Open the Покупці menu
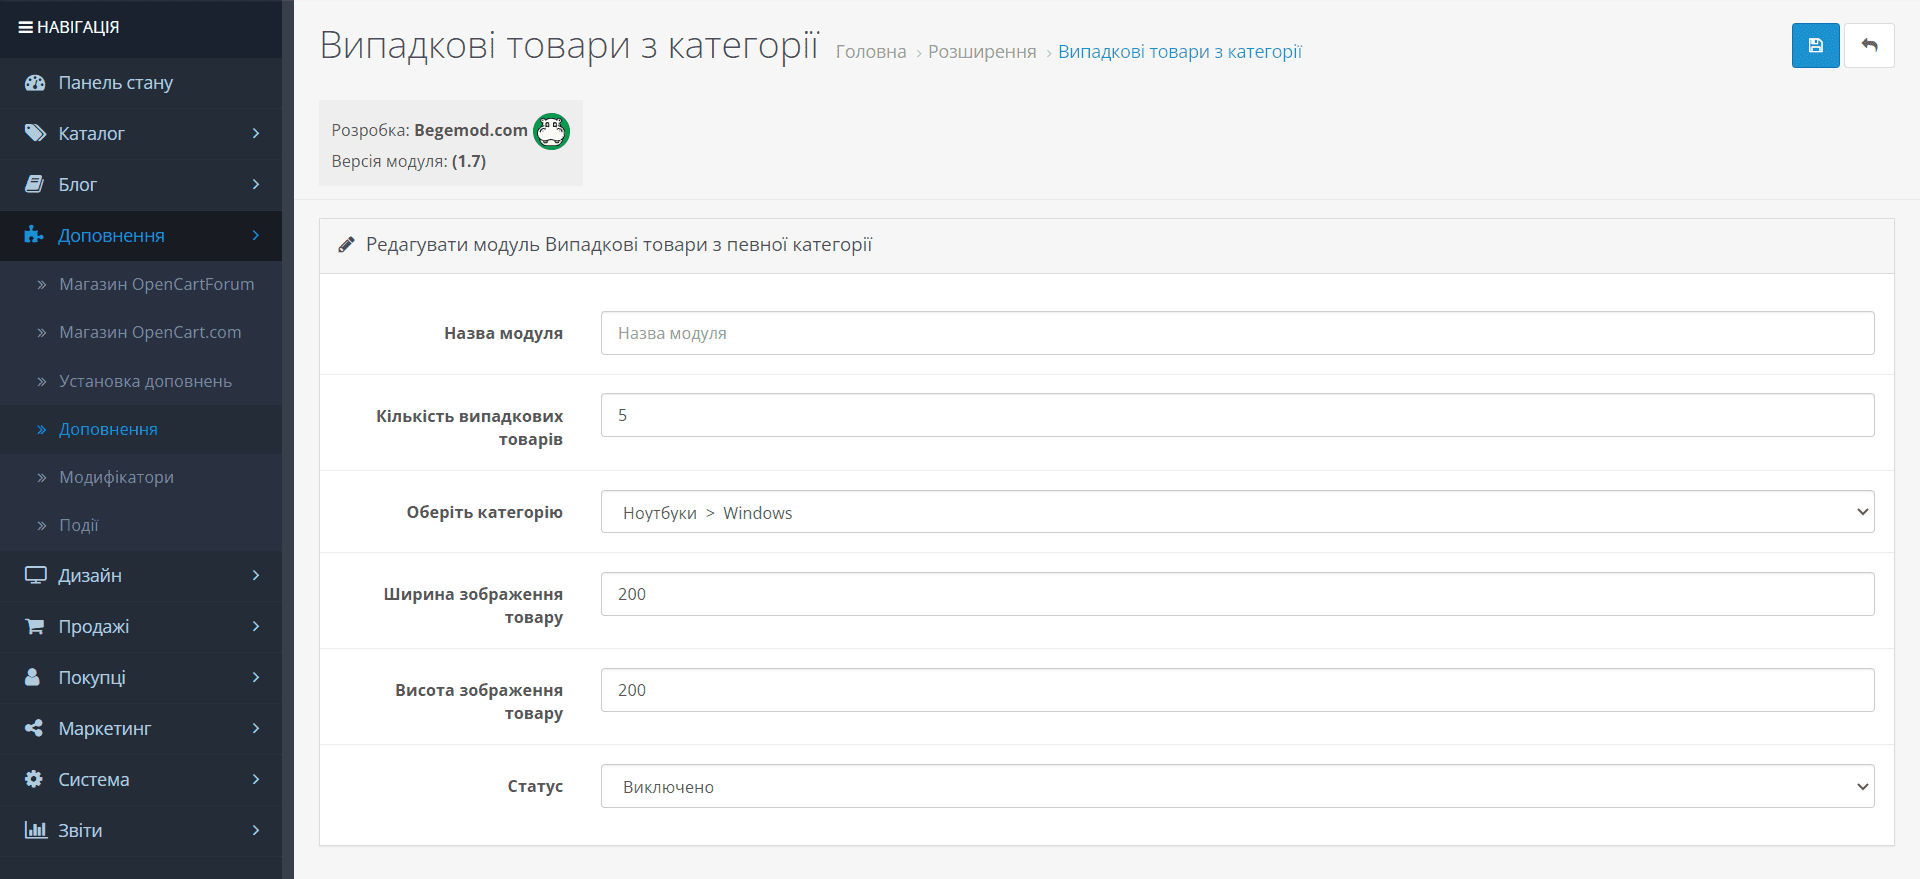Viewport: 1920px width, 879px height. tap(141, 677)
